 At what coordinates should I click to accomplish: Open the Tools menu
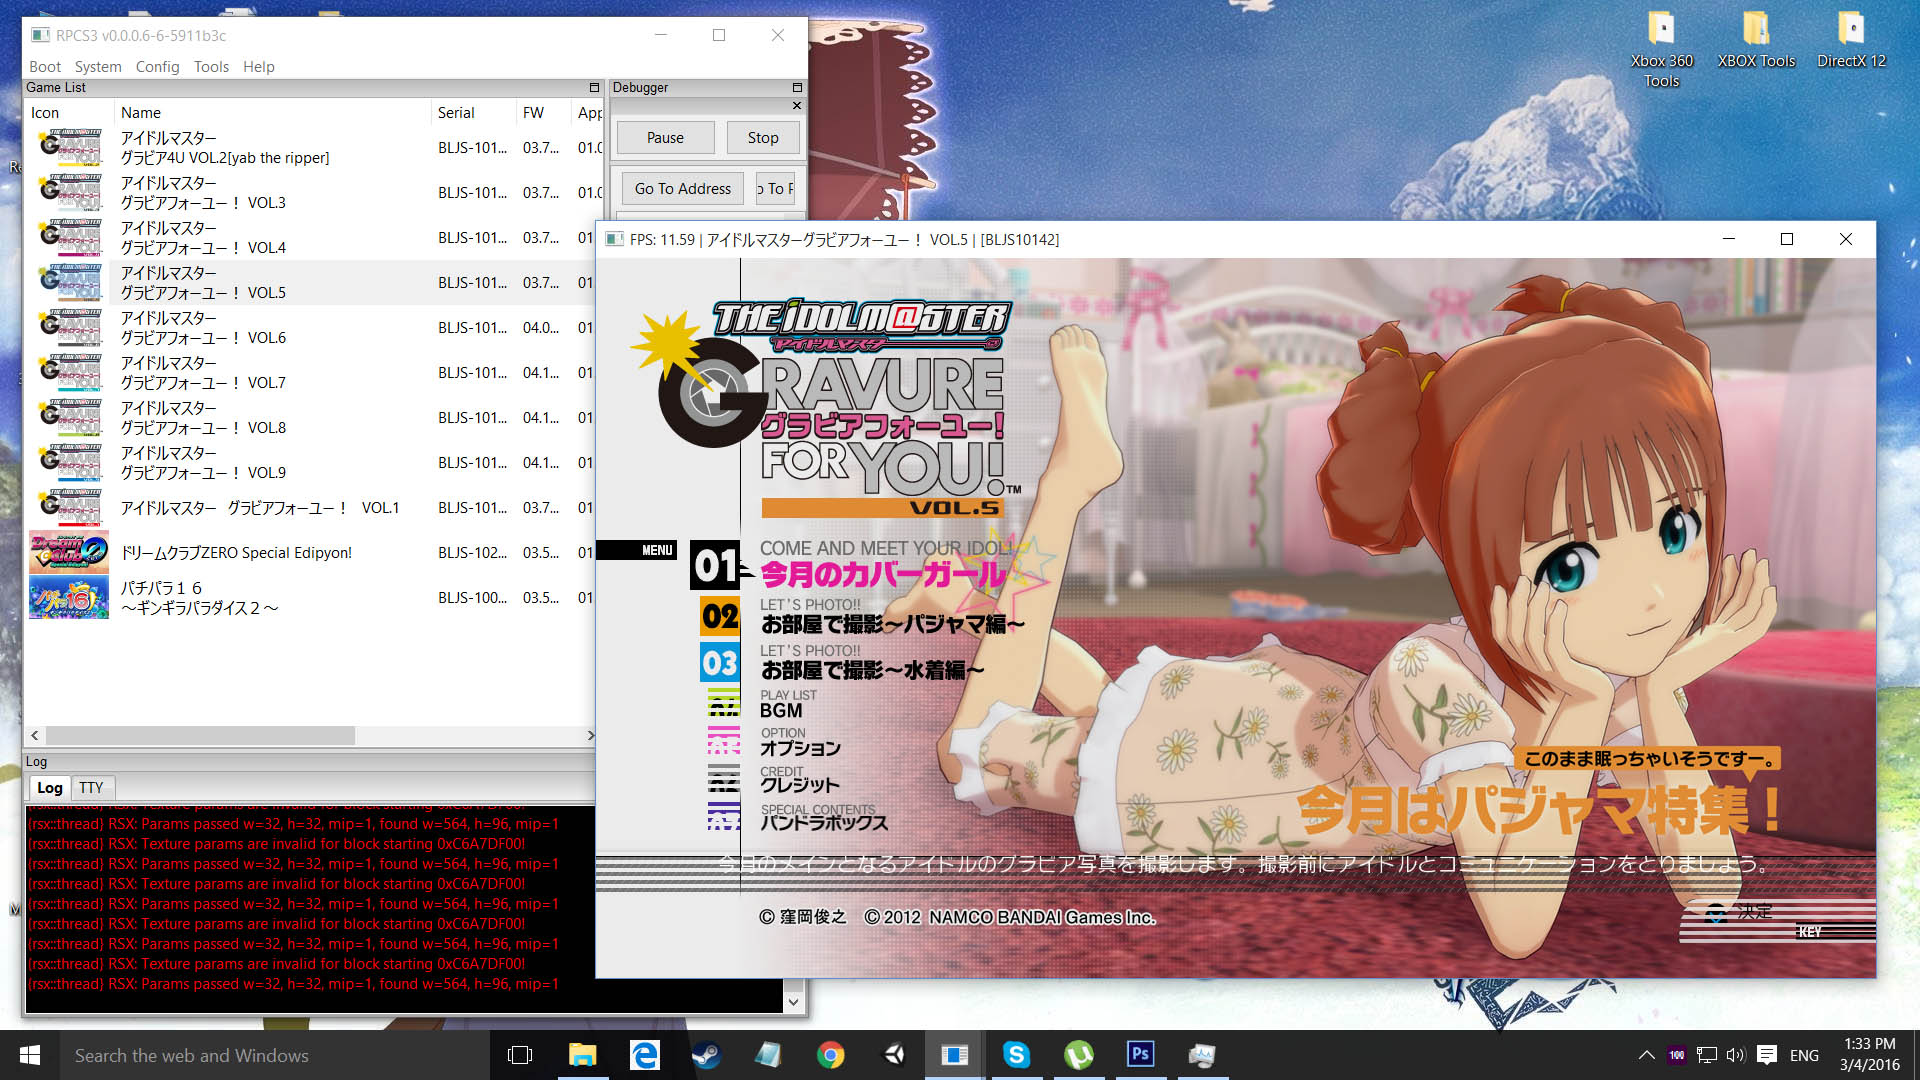211,66
